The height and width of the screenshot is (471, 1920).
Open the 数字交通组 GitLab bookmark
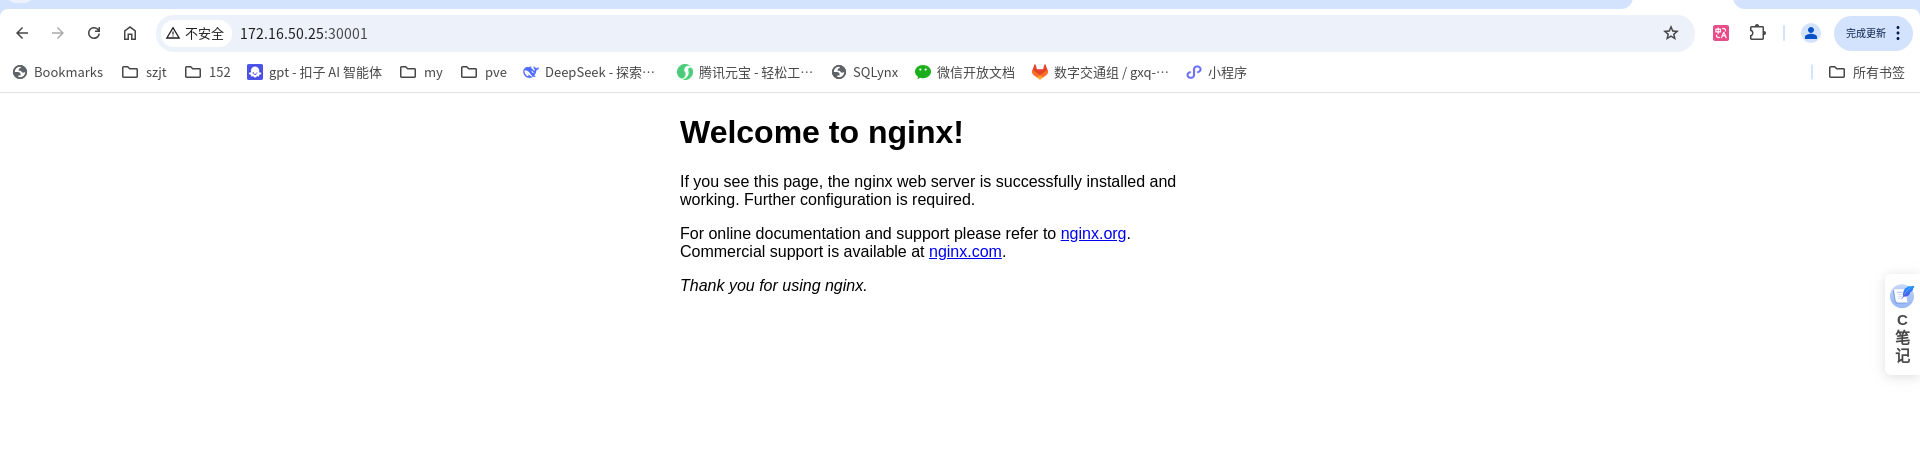point(1100,72)
